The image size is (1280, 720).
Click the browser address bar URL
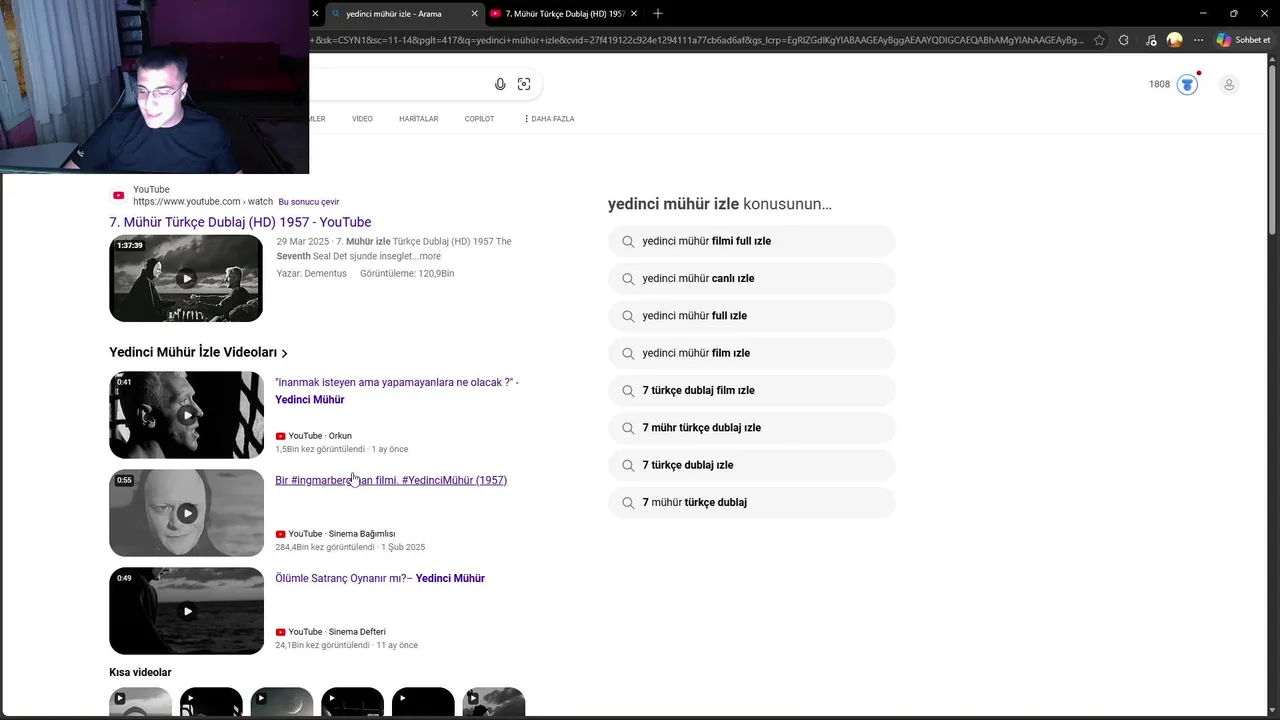point(698,40)
